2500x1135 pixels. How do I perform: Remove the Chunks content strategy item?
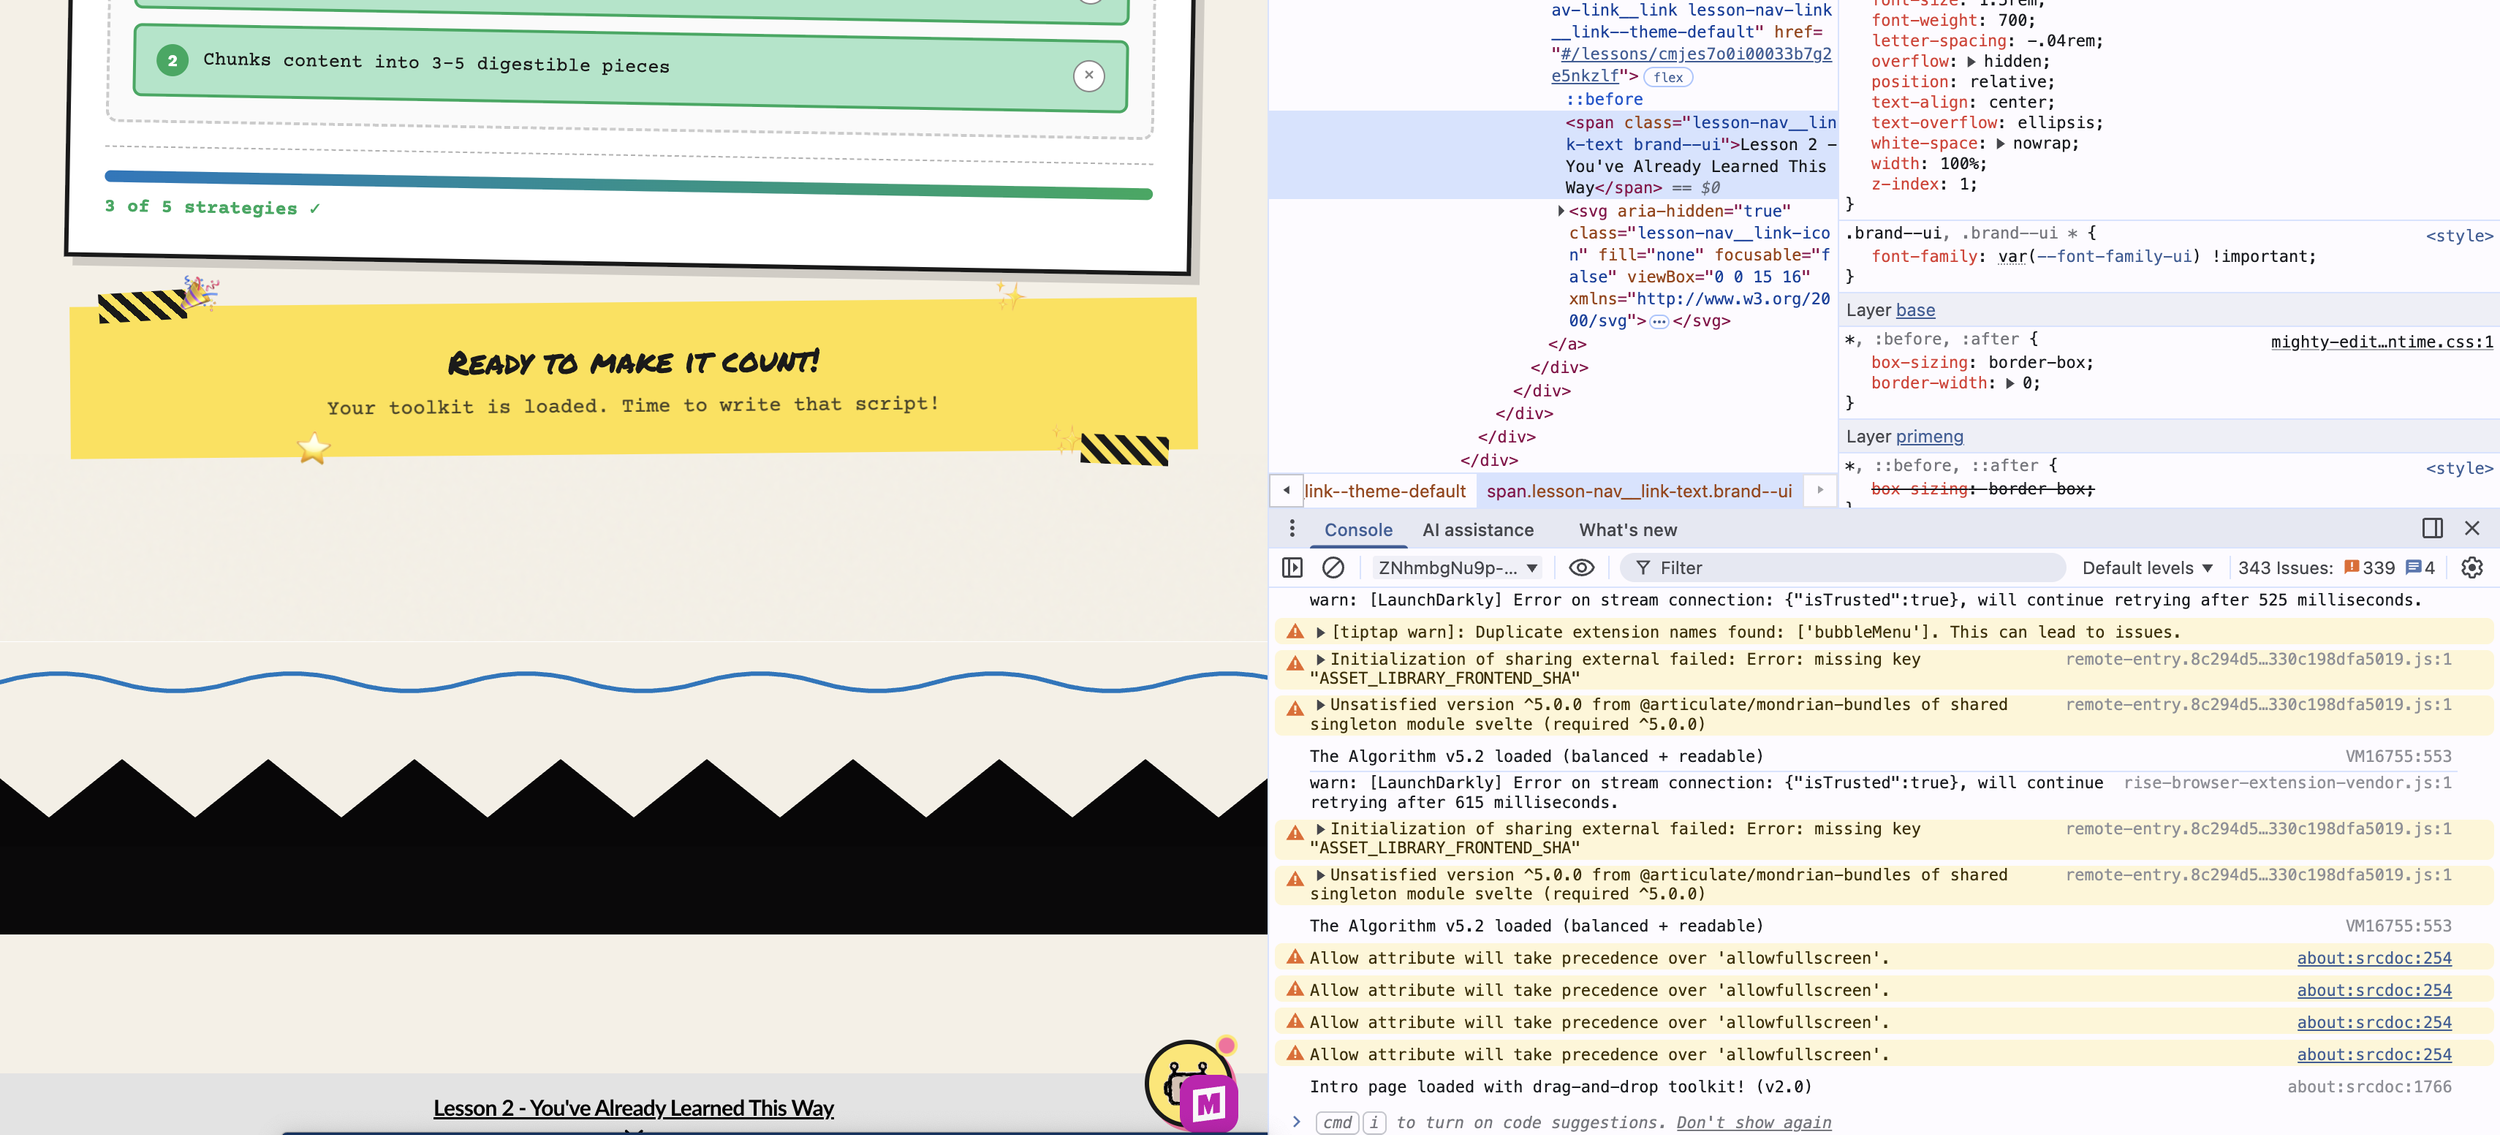pos(1089,75)
